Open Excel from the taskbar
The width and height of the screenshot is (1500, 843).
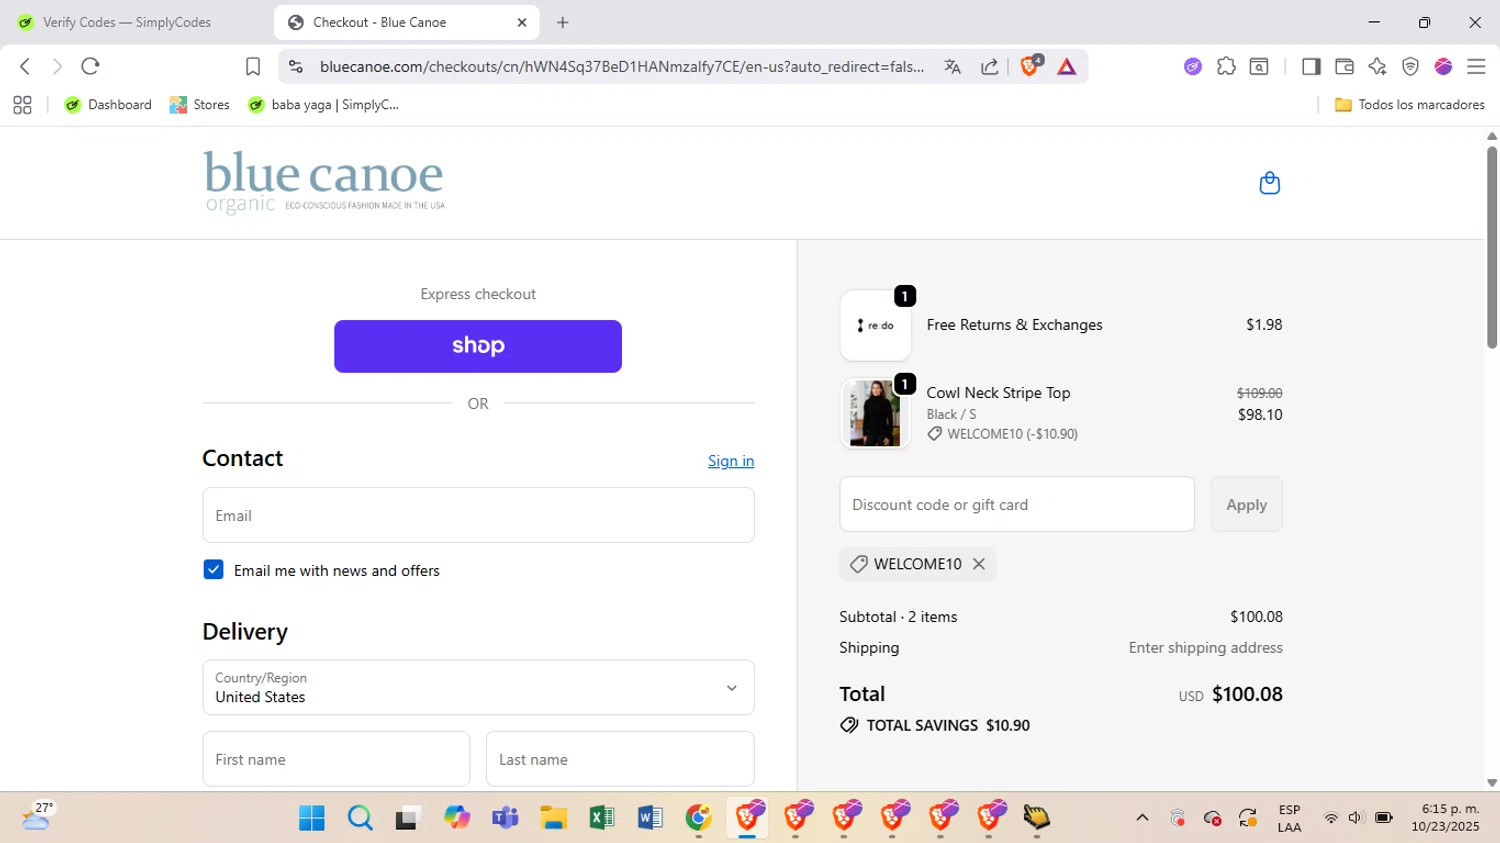coord(602,818)
